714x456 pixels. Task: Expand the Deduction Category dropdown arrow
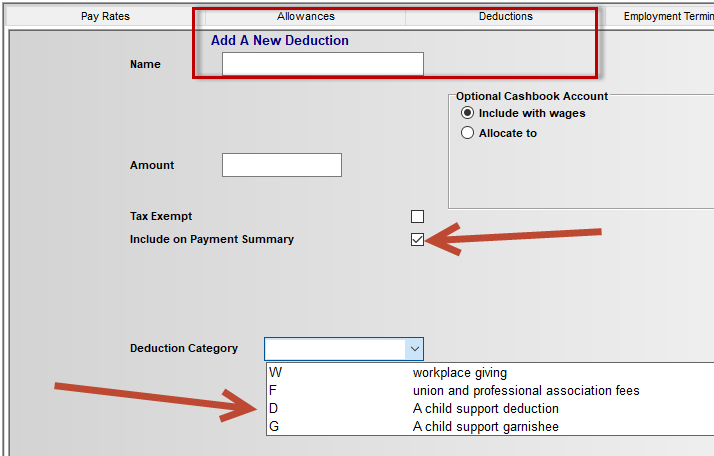tap(414, 349)
